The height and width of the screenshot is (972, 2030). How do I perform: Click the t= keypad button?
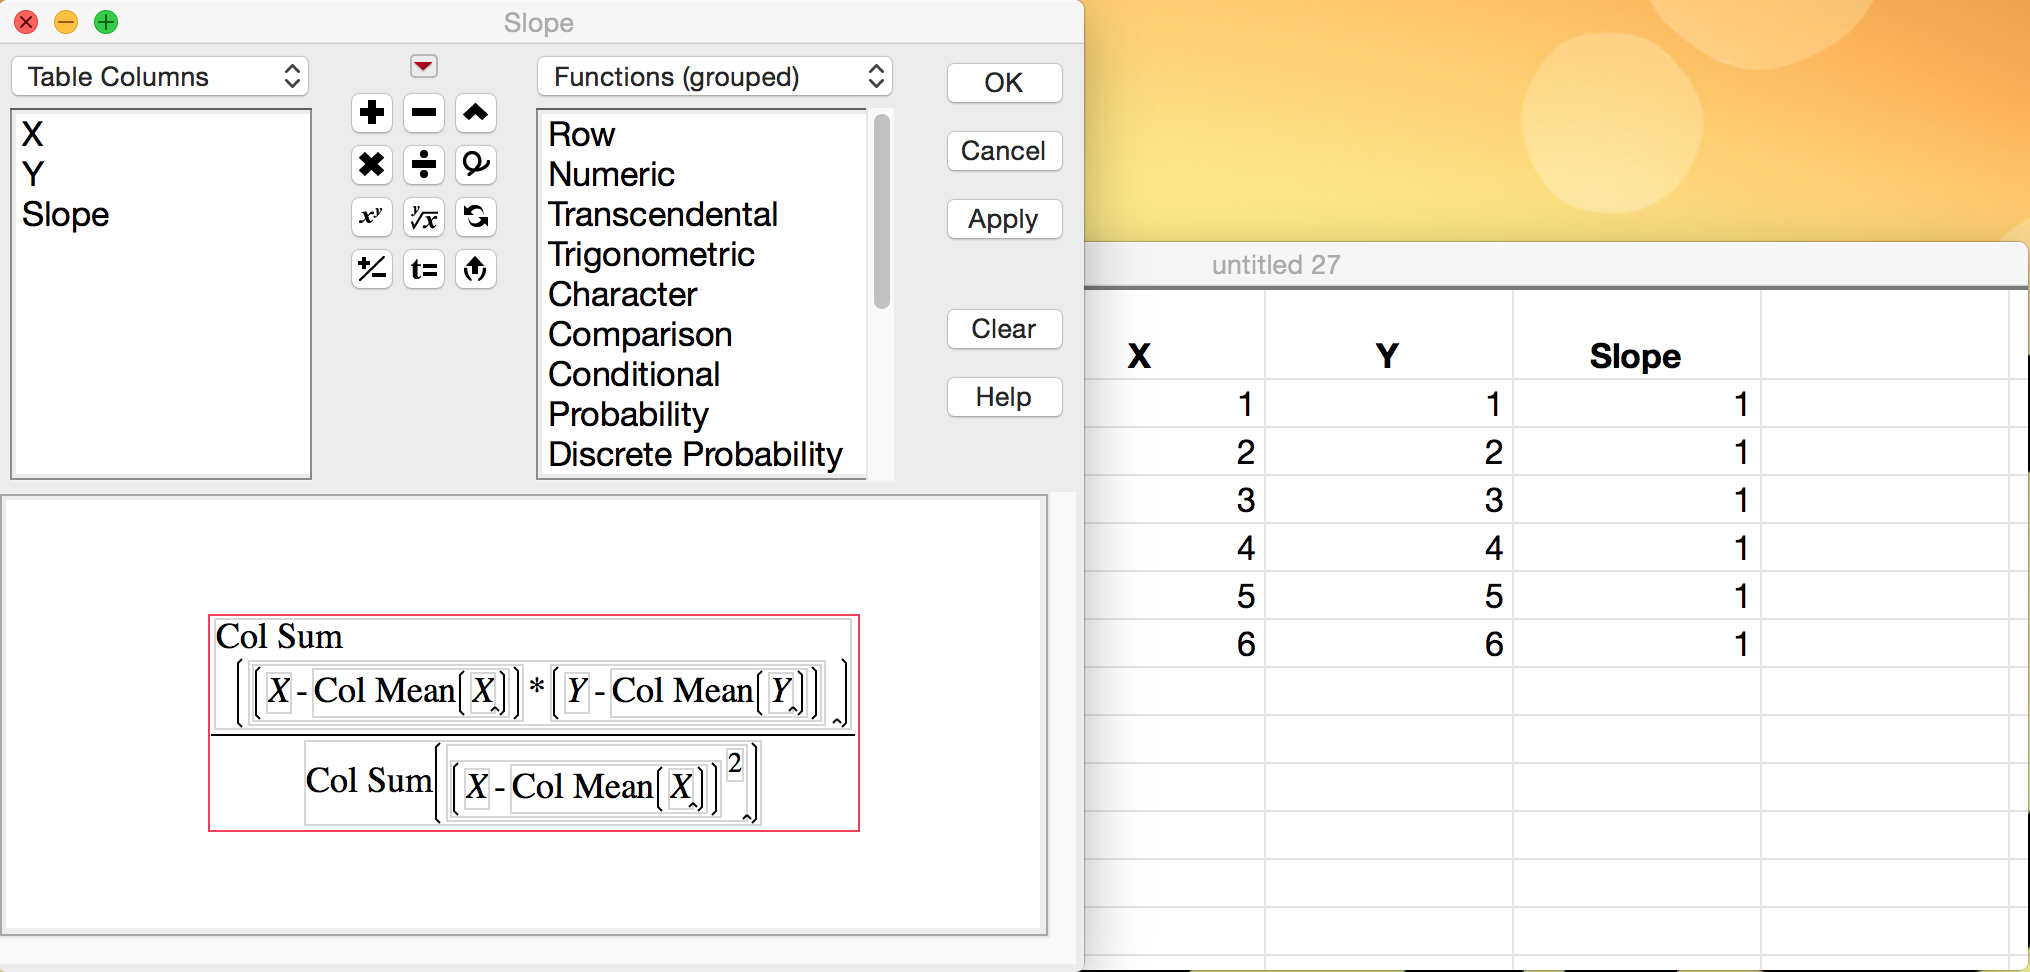tap(424, 269)
